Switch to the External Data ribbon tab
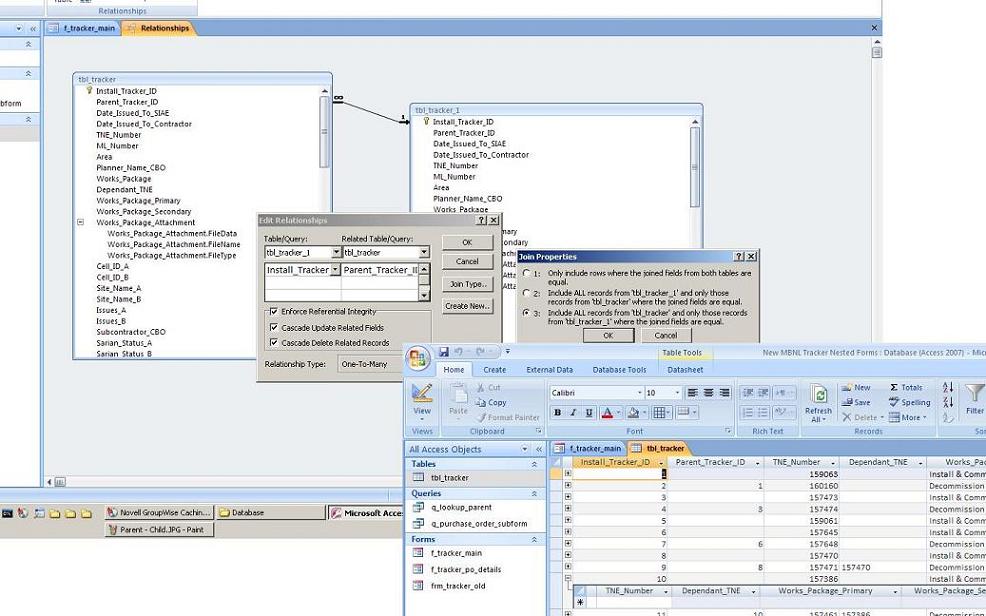The height and width of the screenshot is (616, 986). coord(550,370)
